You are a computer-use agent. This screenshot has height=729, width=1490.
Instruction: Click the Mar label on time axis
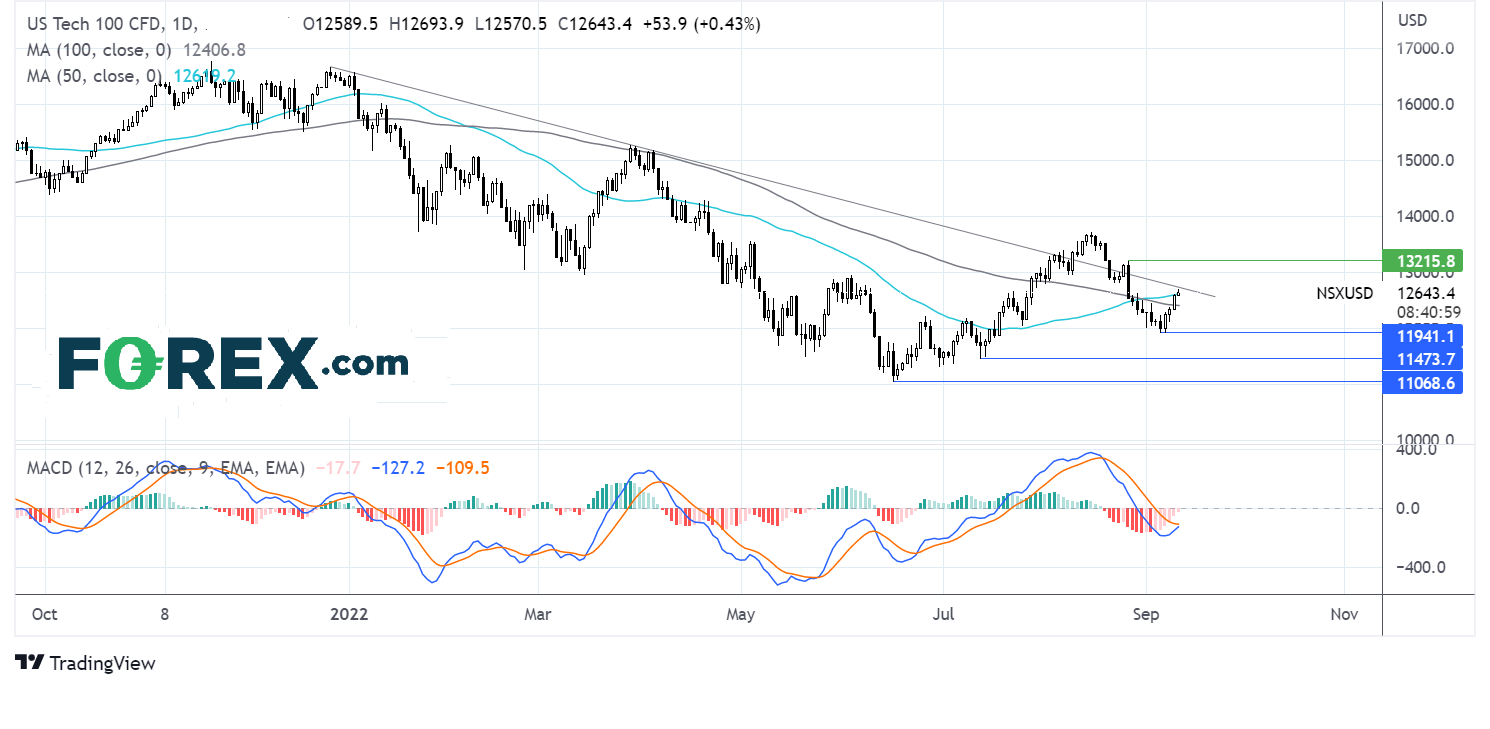point(537,614)
